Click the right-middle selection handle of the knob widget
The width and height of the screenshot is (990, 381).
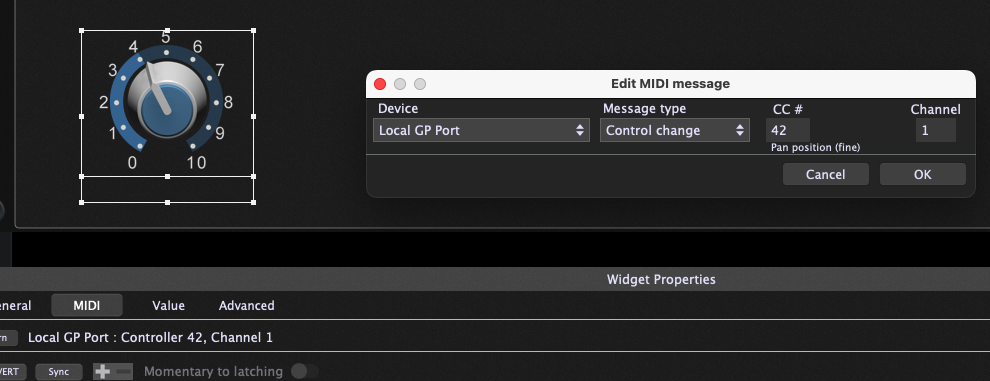click(253, 116)
